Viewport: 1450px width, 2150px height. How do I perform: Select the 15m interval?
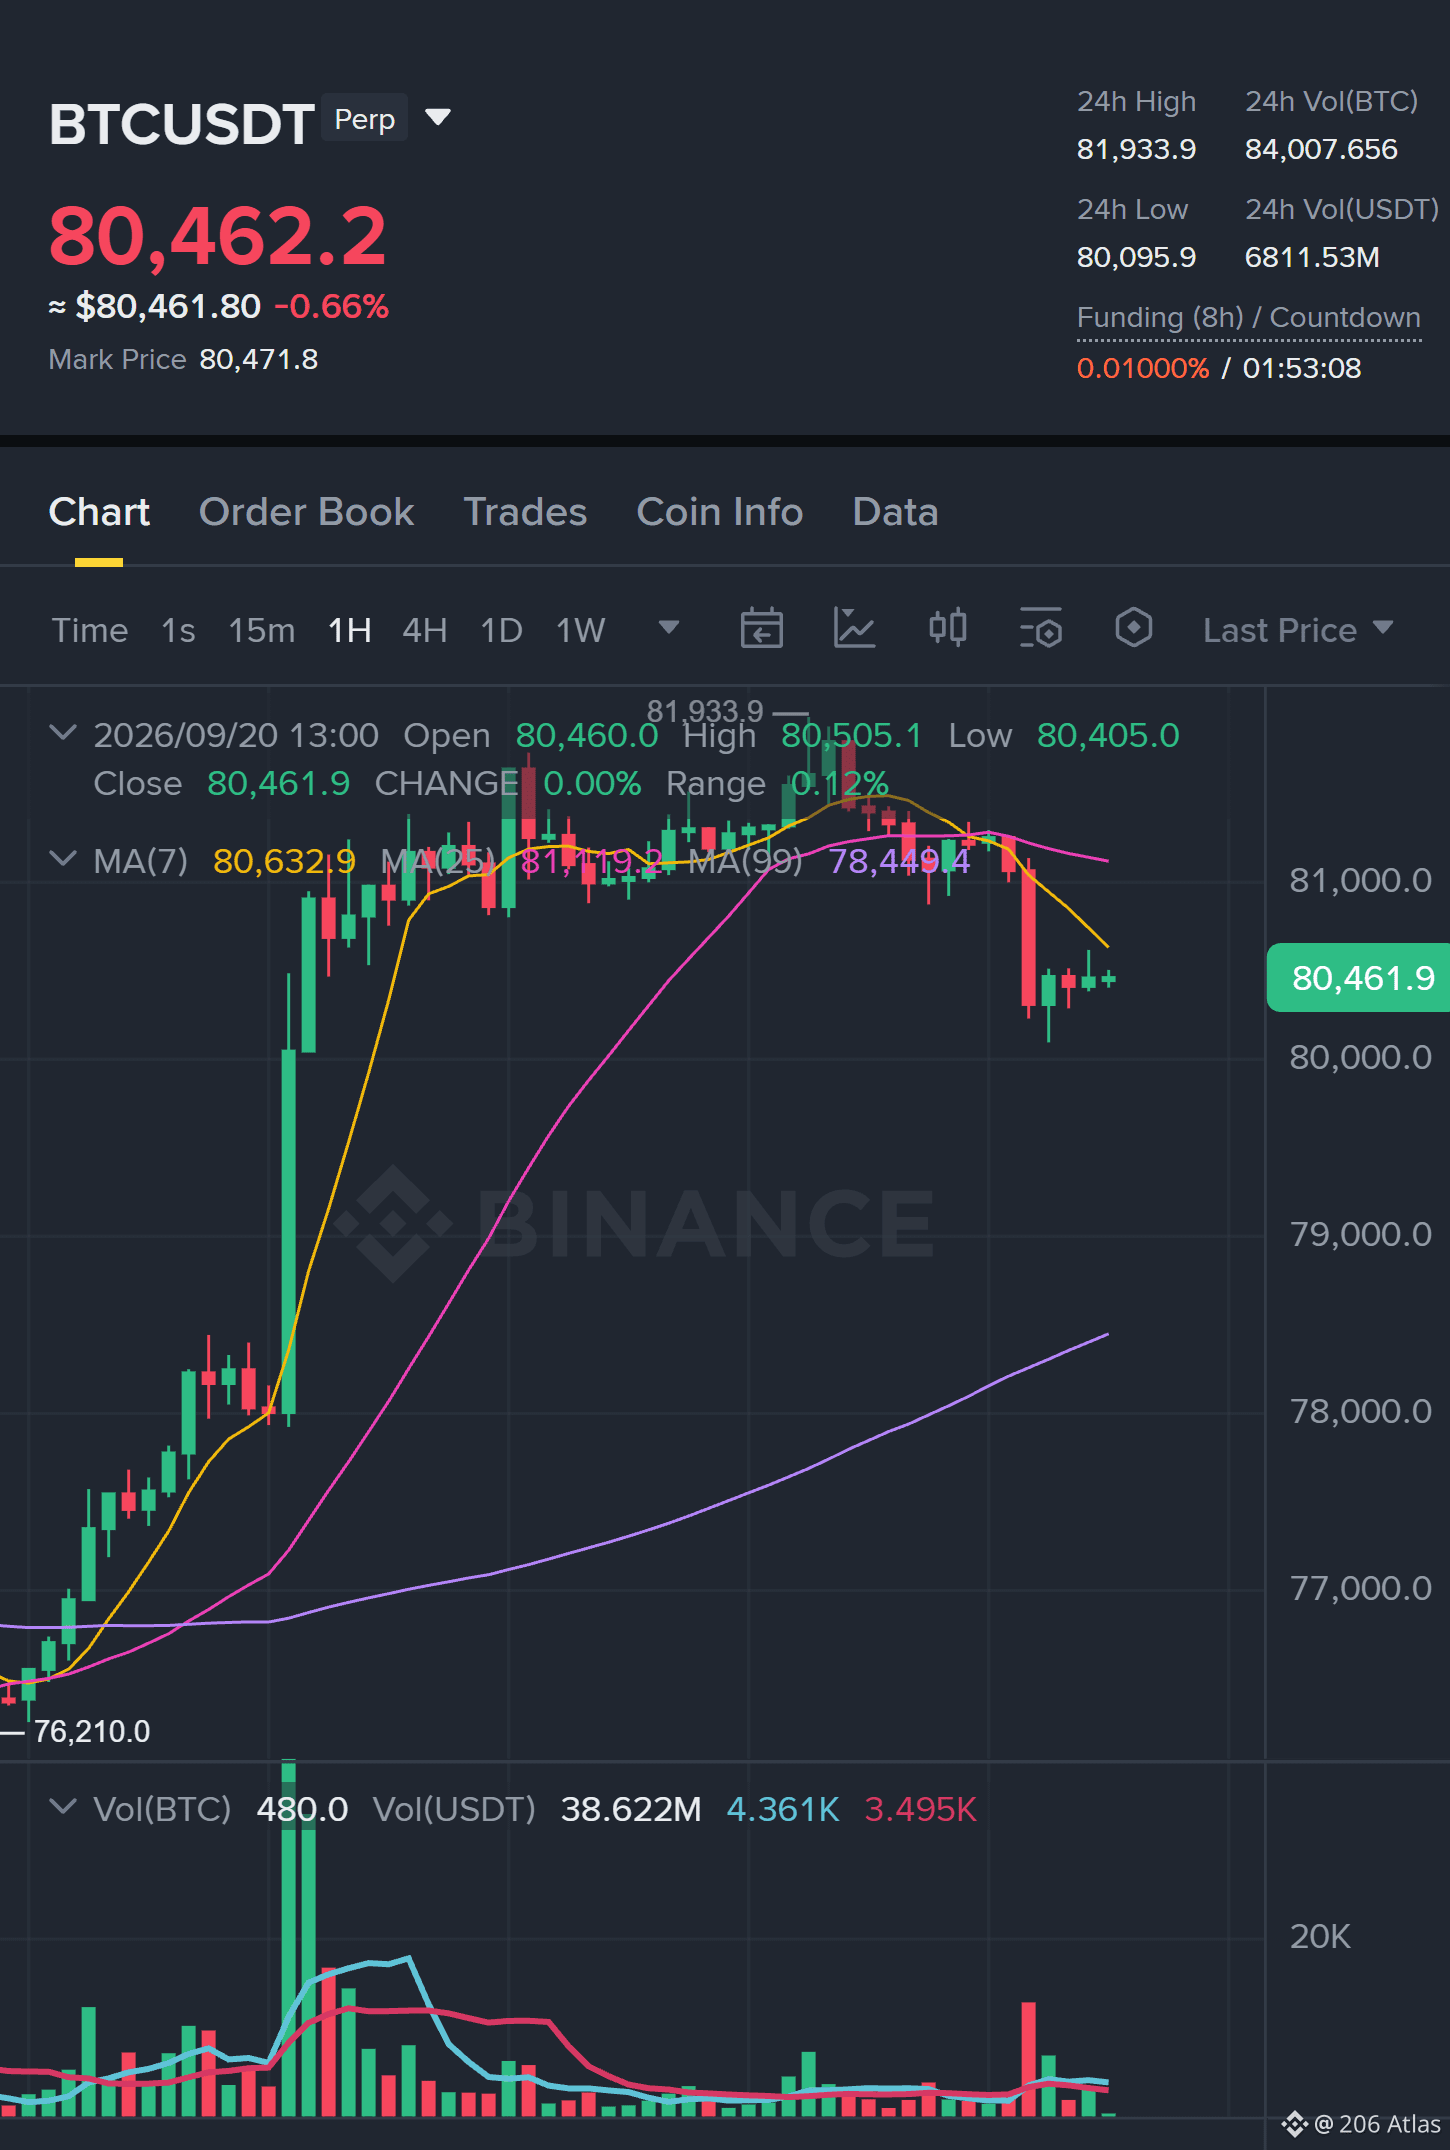pyautogui.click(x=262, y=630)
